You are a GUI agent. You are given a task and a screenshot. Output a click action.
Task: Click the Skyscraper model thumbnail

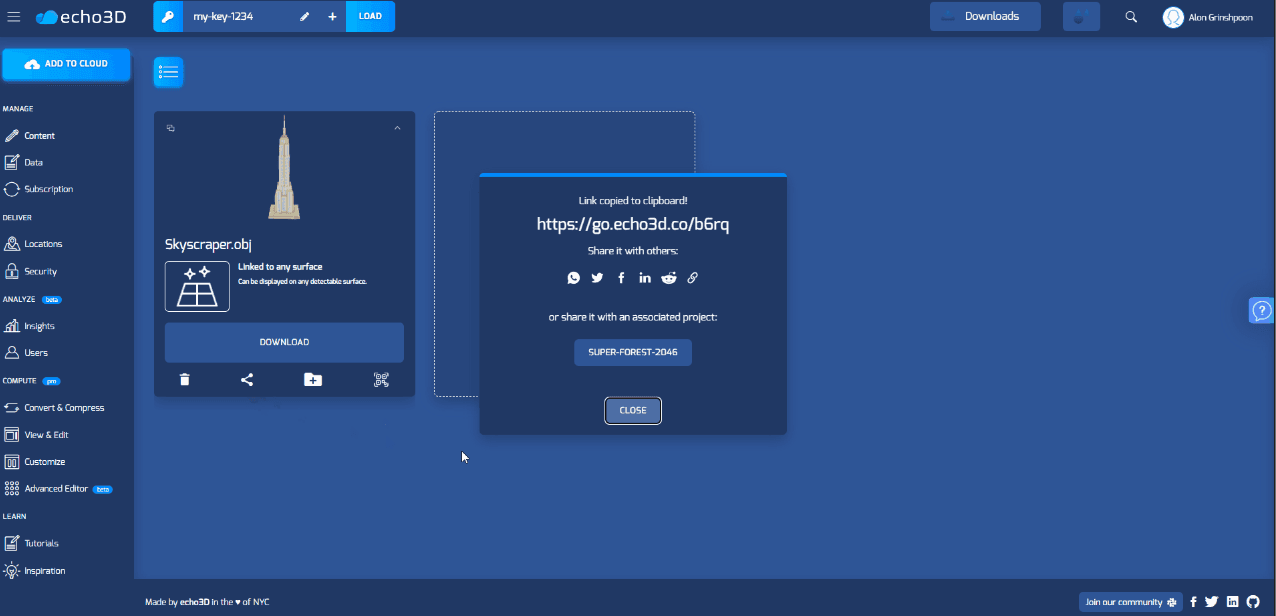coord(284,167)
